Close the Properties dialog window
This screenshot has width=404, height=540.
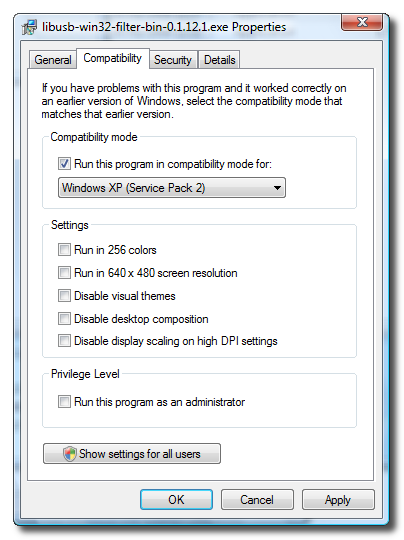tap(362, 22)
